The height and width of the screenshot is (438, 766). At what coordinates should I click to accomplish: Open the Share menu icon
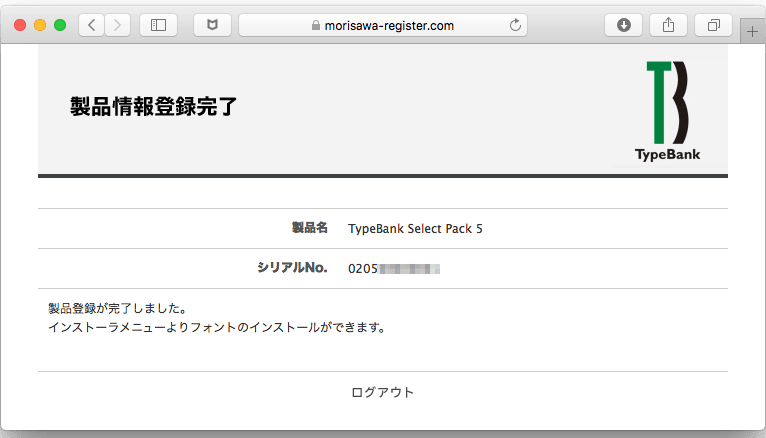[x=668, y=25]
